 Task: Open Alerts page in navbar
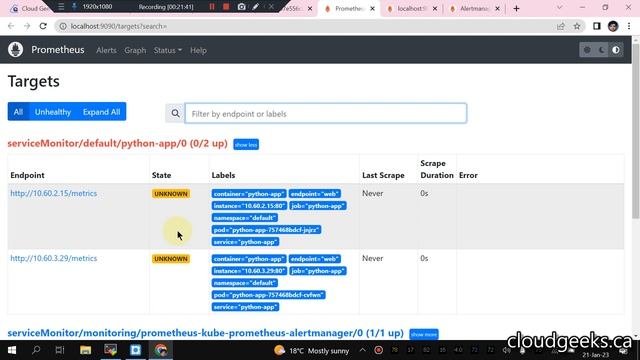(106, 50)
